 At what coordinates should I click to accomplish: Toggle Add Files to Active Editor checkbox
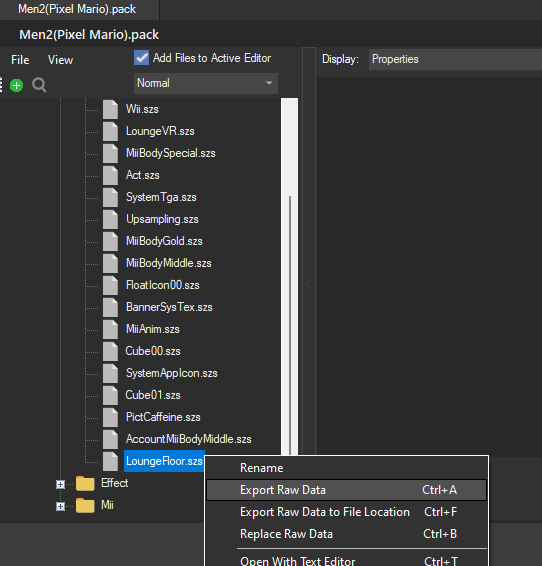[141, 58]
